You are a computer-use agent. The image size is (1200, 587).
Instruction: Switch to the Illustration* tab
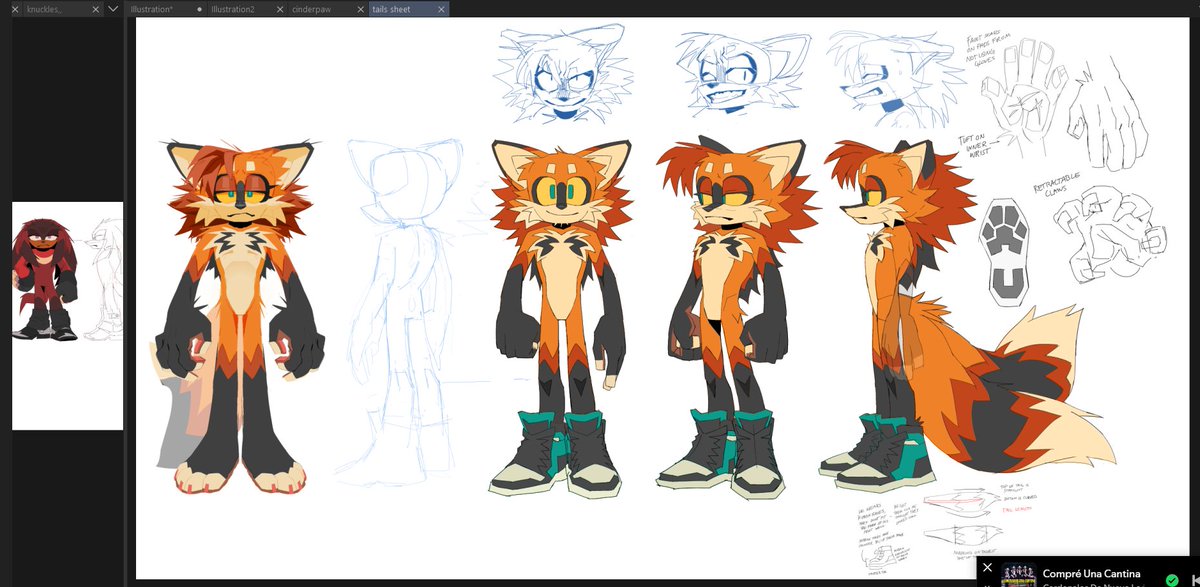[x=166, y=9]
